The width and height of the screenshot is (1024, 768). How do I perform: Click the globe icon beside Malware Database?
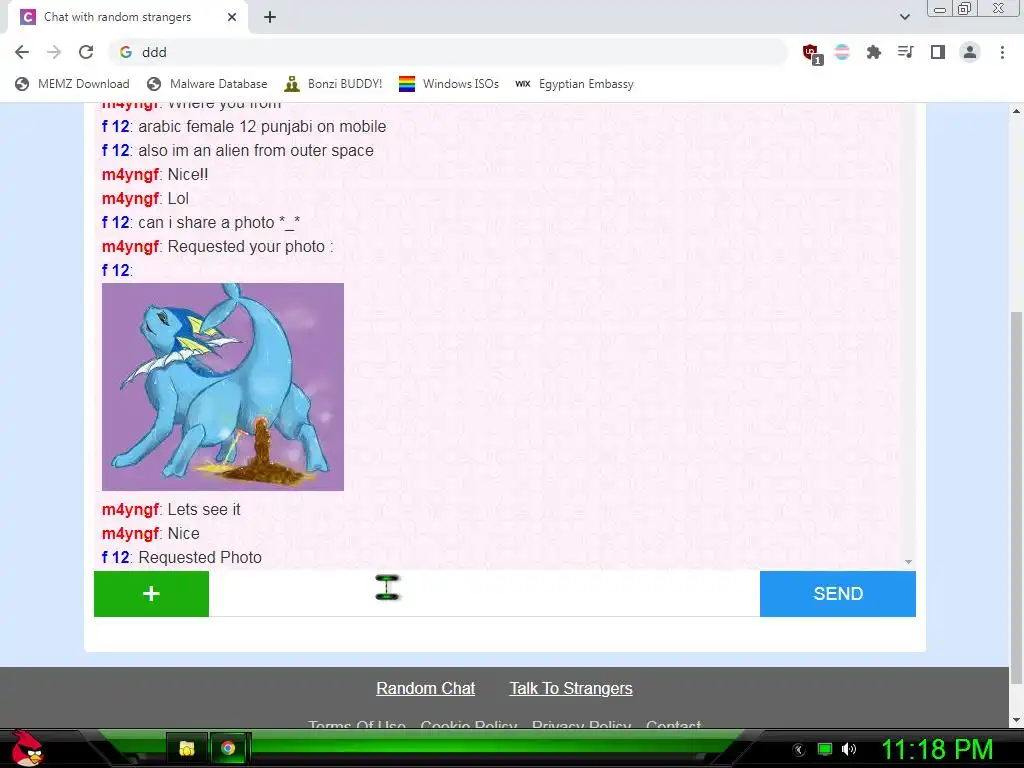154,84
